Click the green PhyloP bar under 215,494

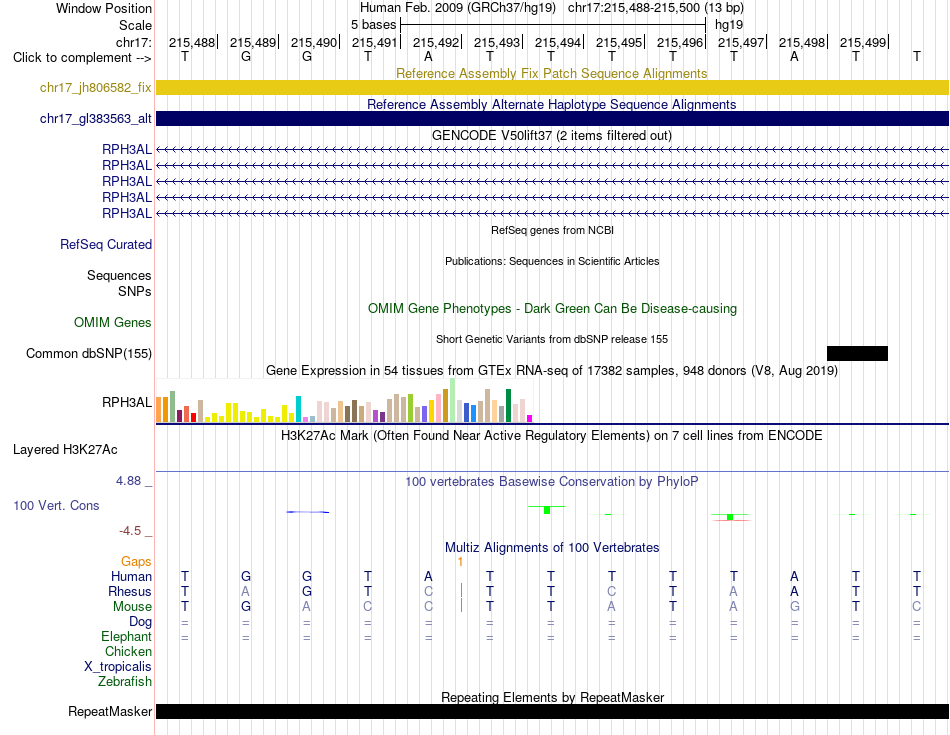point(547,510)
